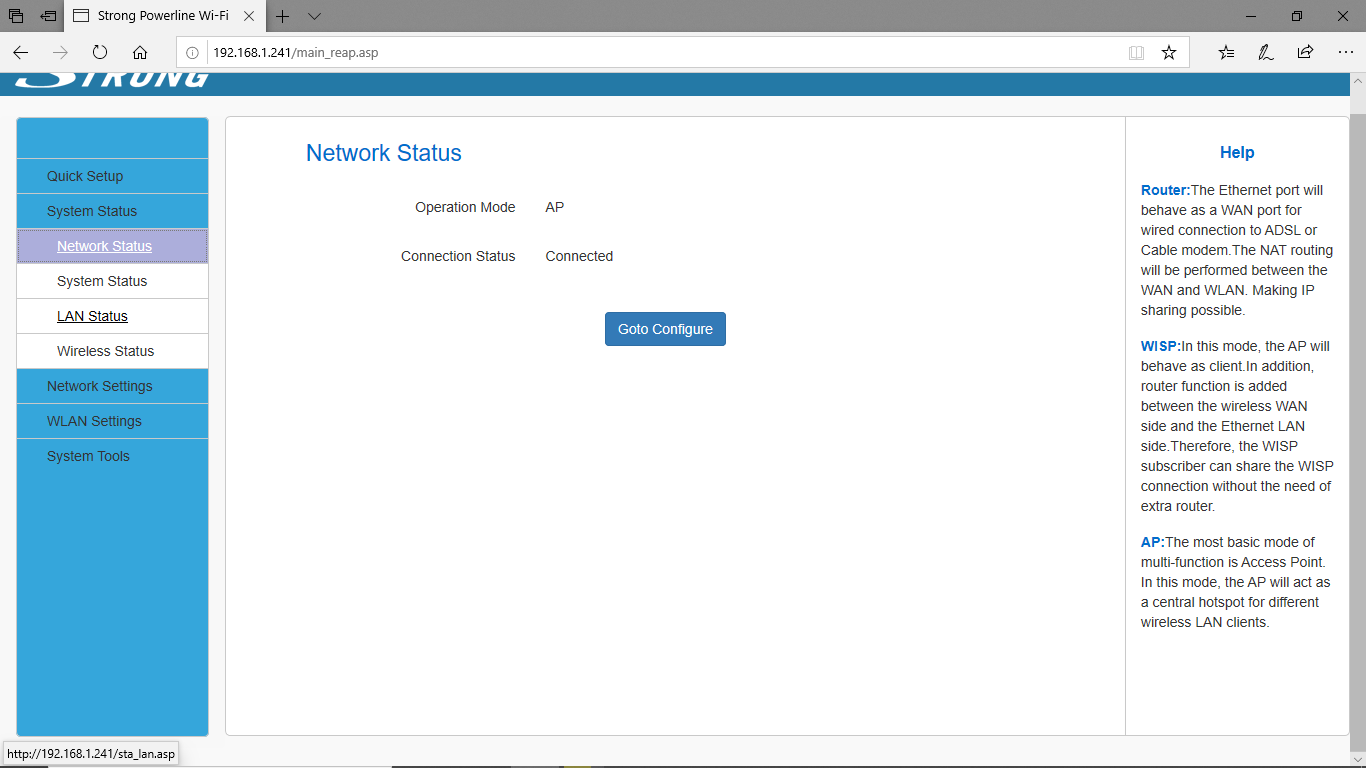Image resolution: width=1366 pixels, height=768 pixels.
Task: Open the Favorites hub icon
Action: tap(1226, 52)
